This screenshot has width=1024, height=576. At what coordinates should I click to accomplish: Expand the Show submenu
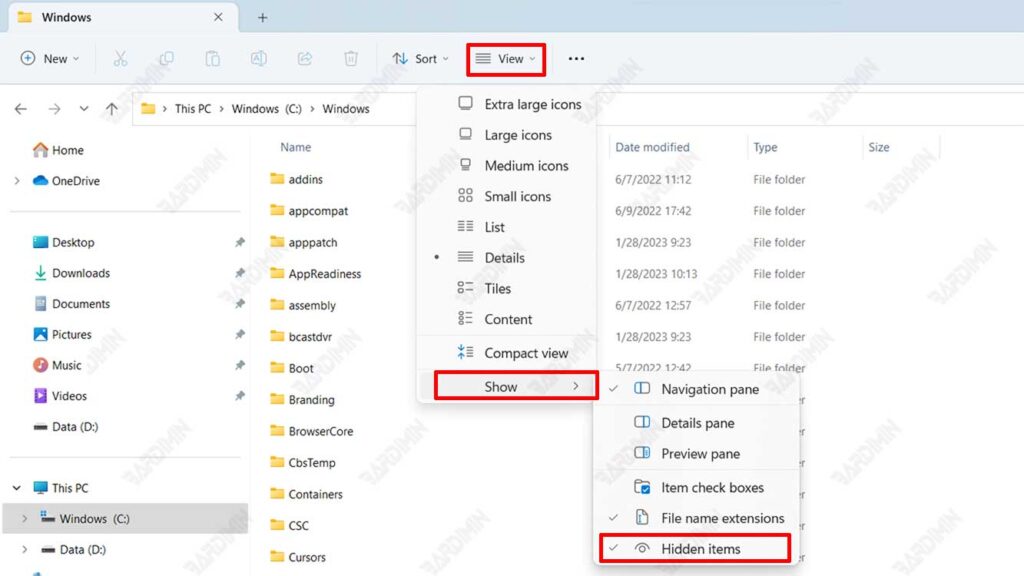click(516, 387)
